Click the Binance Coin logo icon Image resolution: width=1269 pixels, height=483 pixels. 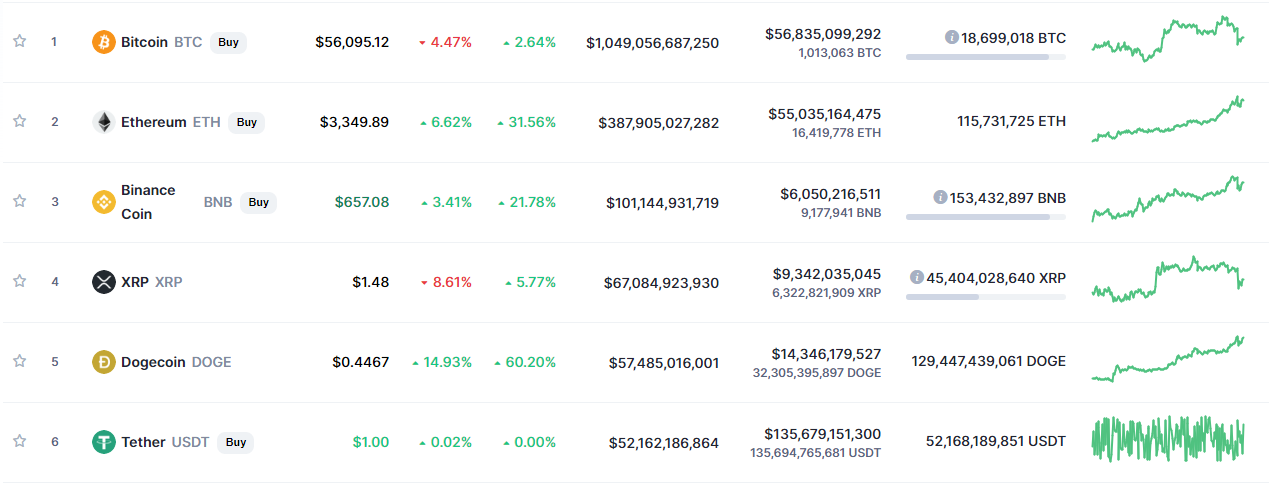[103, 202]
